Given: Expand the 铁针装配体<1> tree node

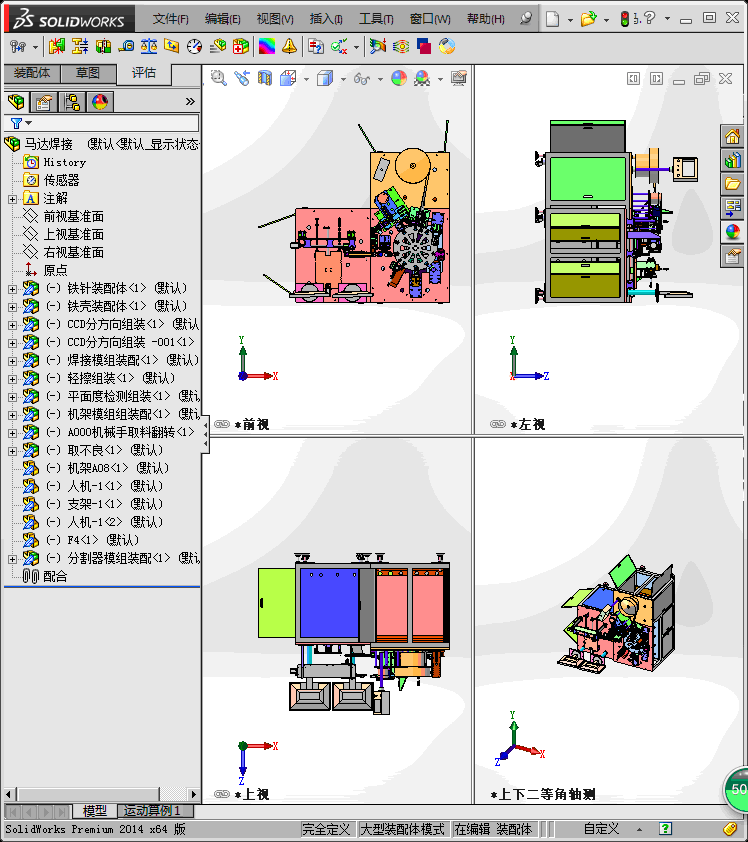Looking at the screenshot, I should click(12, 289).
